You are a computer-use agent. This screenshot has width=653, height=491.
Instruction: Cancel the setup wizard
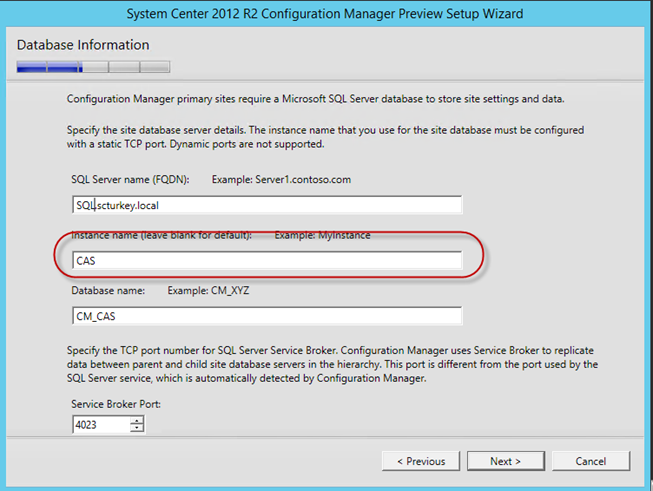click(591, 461)
